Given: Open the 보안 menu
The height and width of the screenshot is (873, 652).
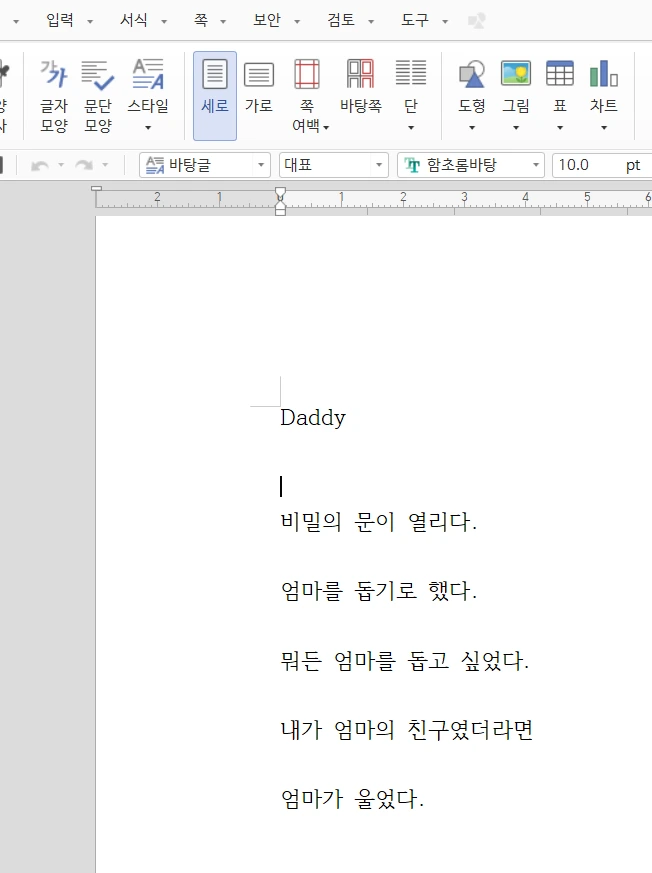Looking at the screenshot, I should [267, 21].
